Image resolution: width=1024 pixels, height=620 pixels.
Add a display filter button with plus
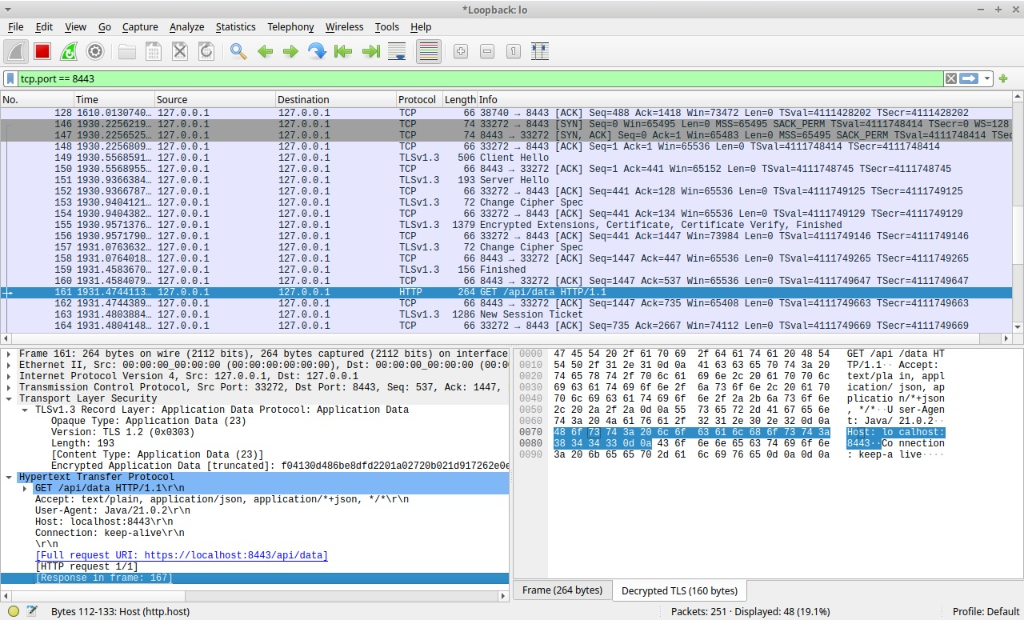(1003, 78)
